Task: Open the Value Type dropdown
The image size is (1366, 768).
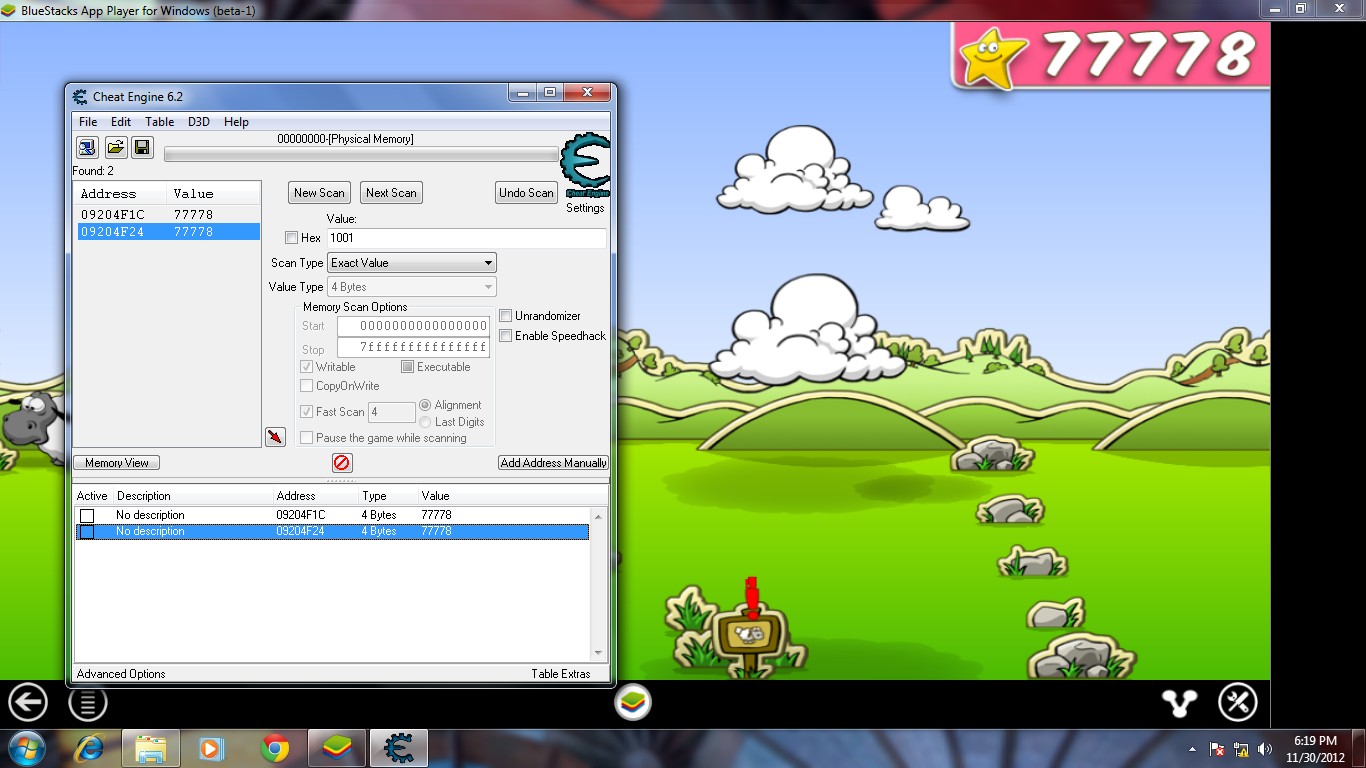Action: [412, 287]
